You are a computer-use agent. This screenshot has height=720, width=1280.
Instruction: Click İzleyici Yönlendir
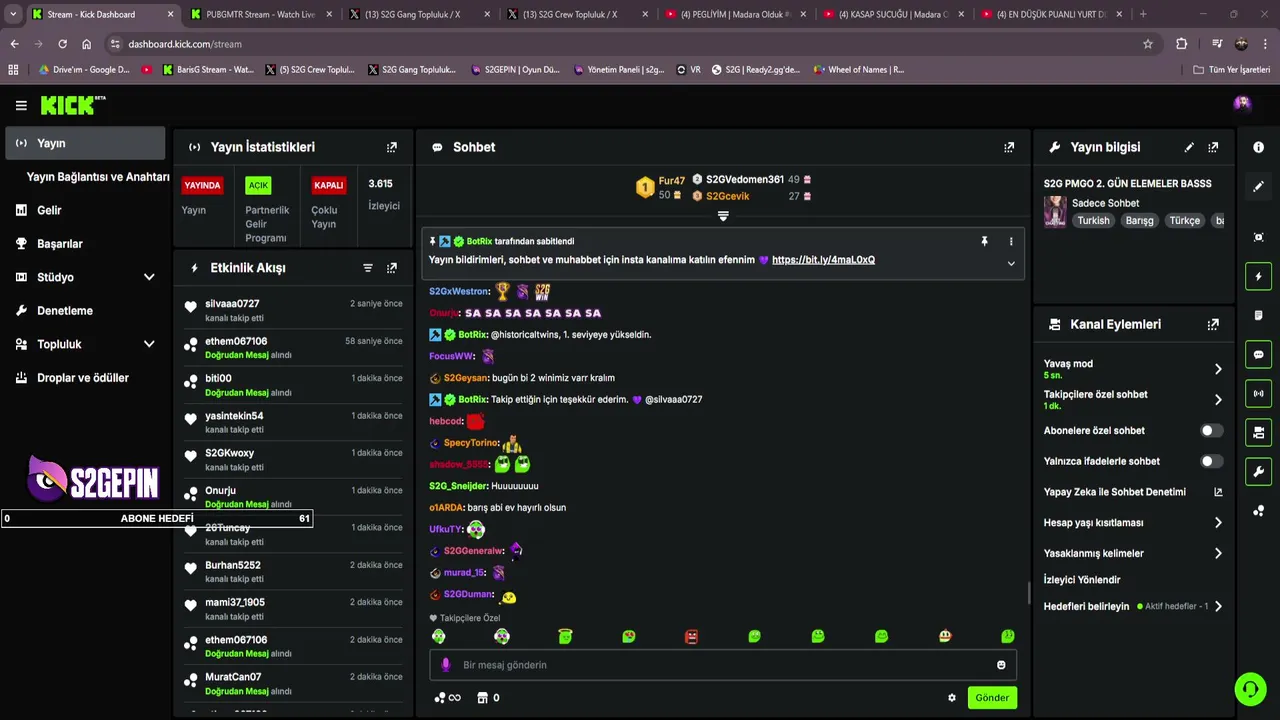coord(1082,580)
